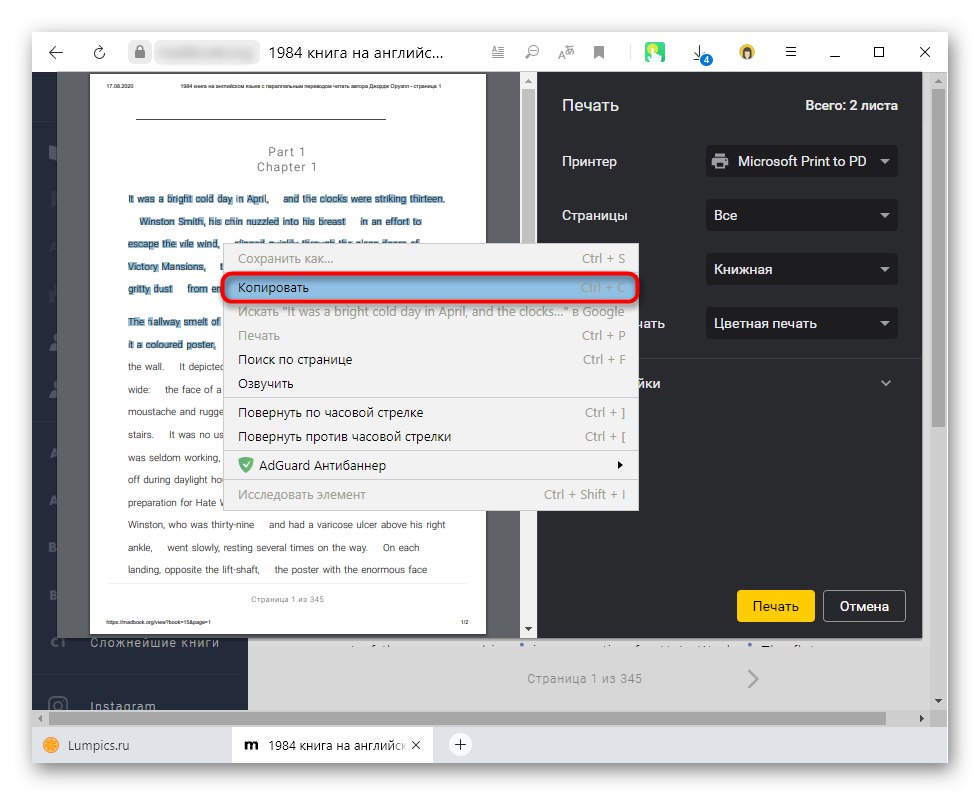Open the Принтер dropdown

(801, 161)
